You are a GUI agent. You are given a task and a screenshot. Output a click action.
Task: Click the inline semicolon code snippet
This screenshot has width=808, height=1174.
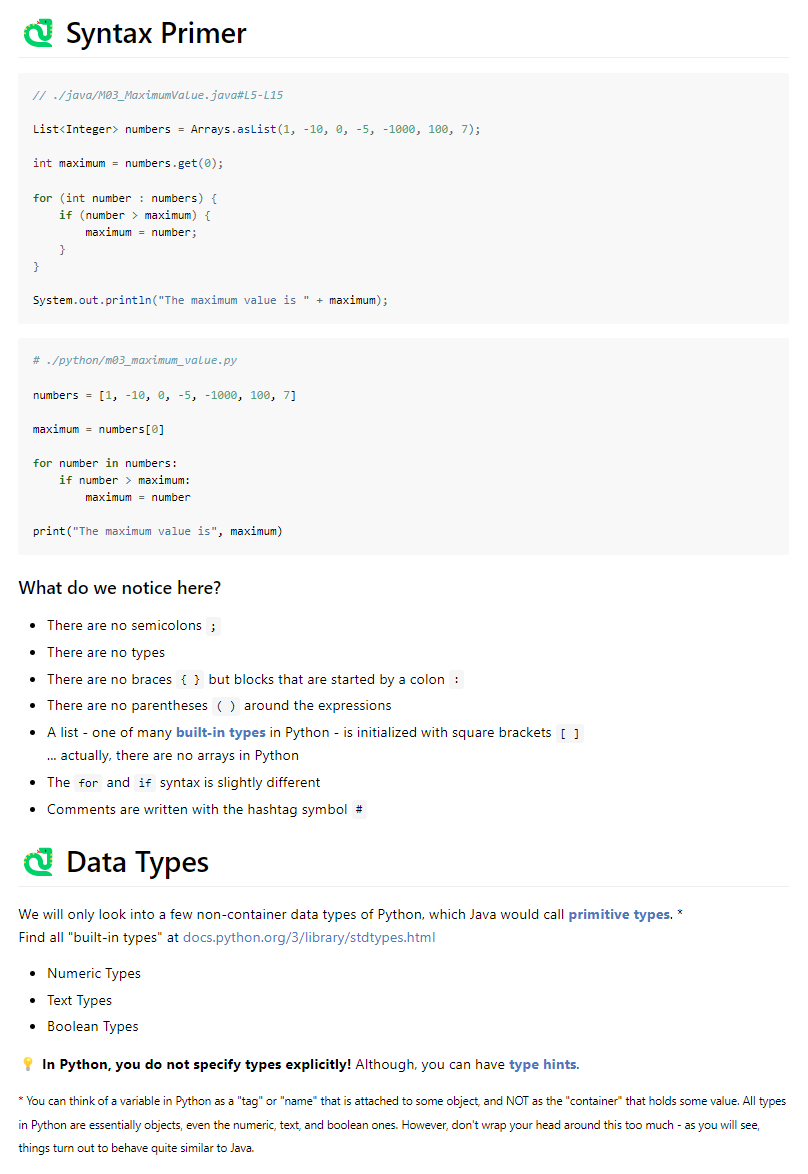(x=212, y=625)
